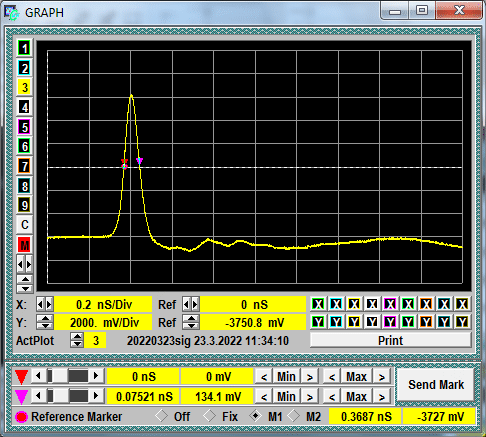Screen dimensions: 486x437
Task: Click X scale left-right arrows
Action: 44,304
